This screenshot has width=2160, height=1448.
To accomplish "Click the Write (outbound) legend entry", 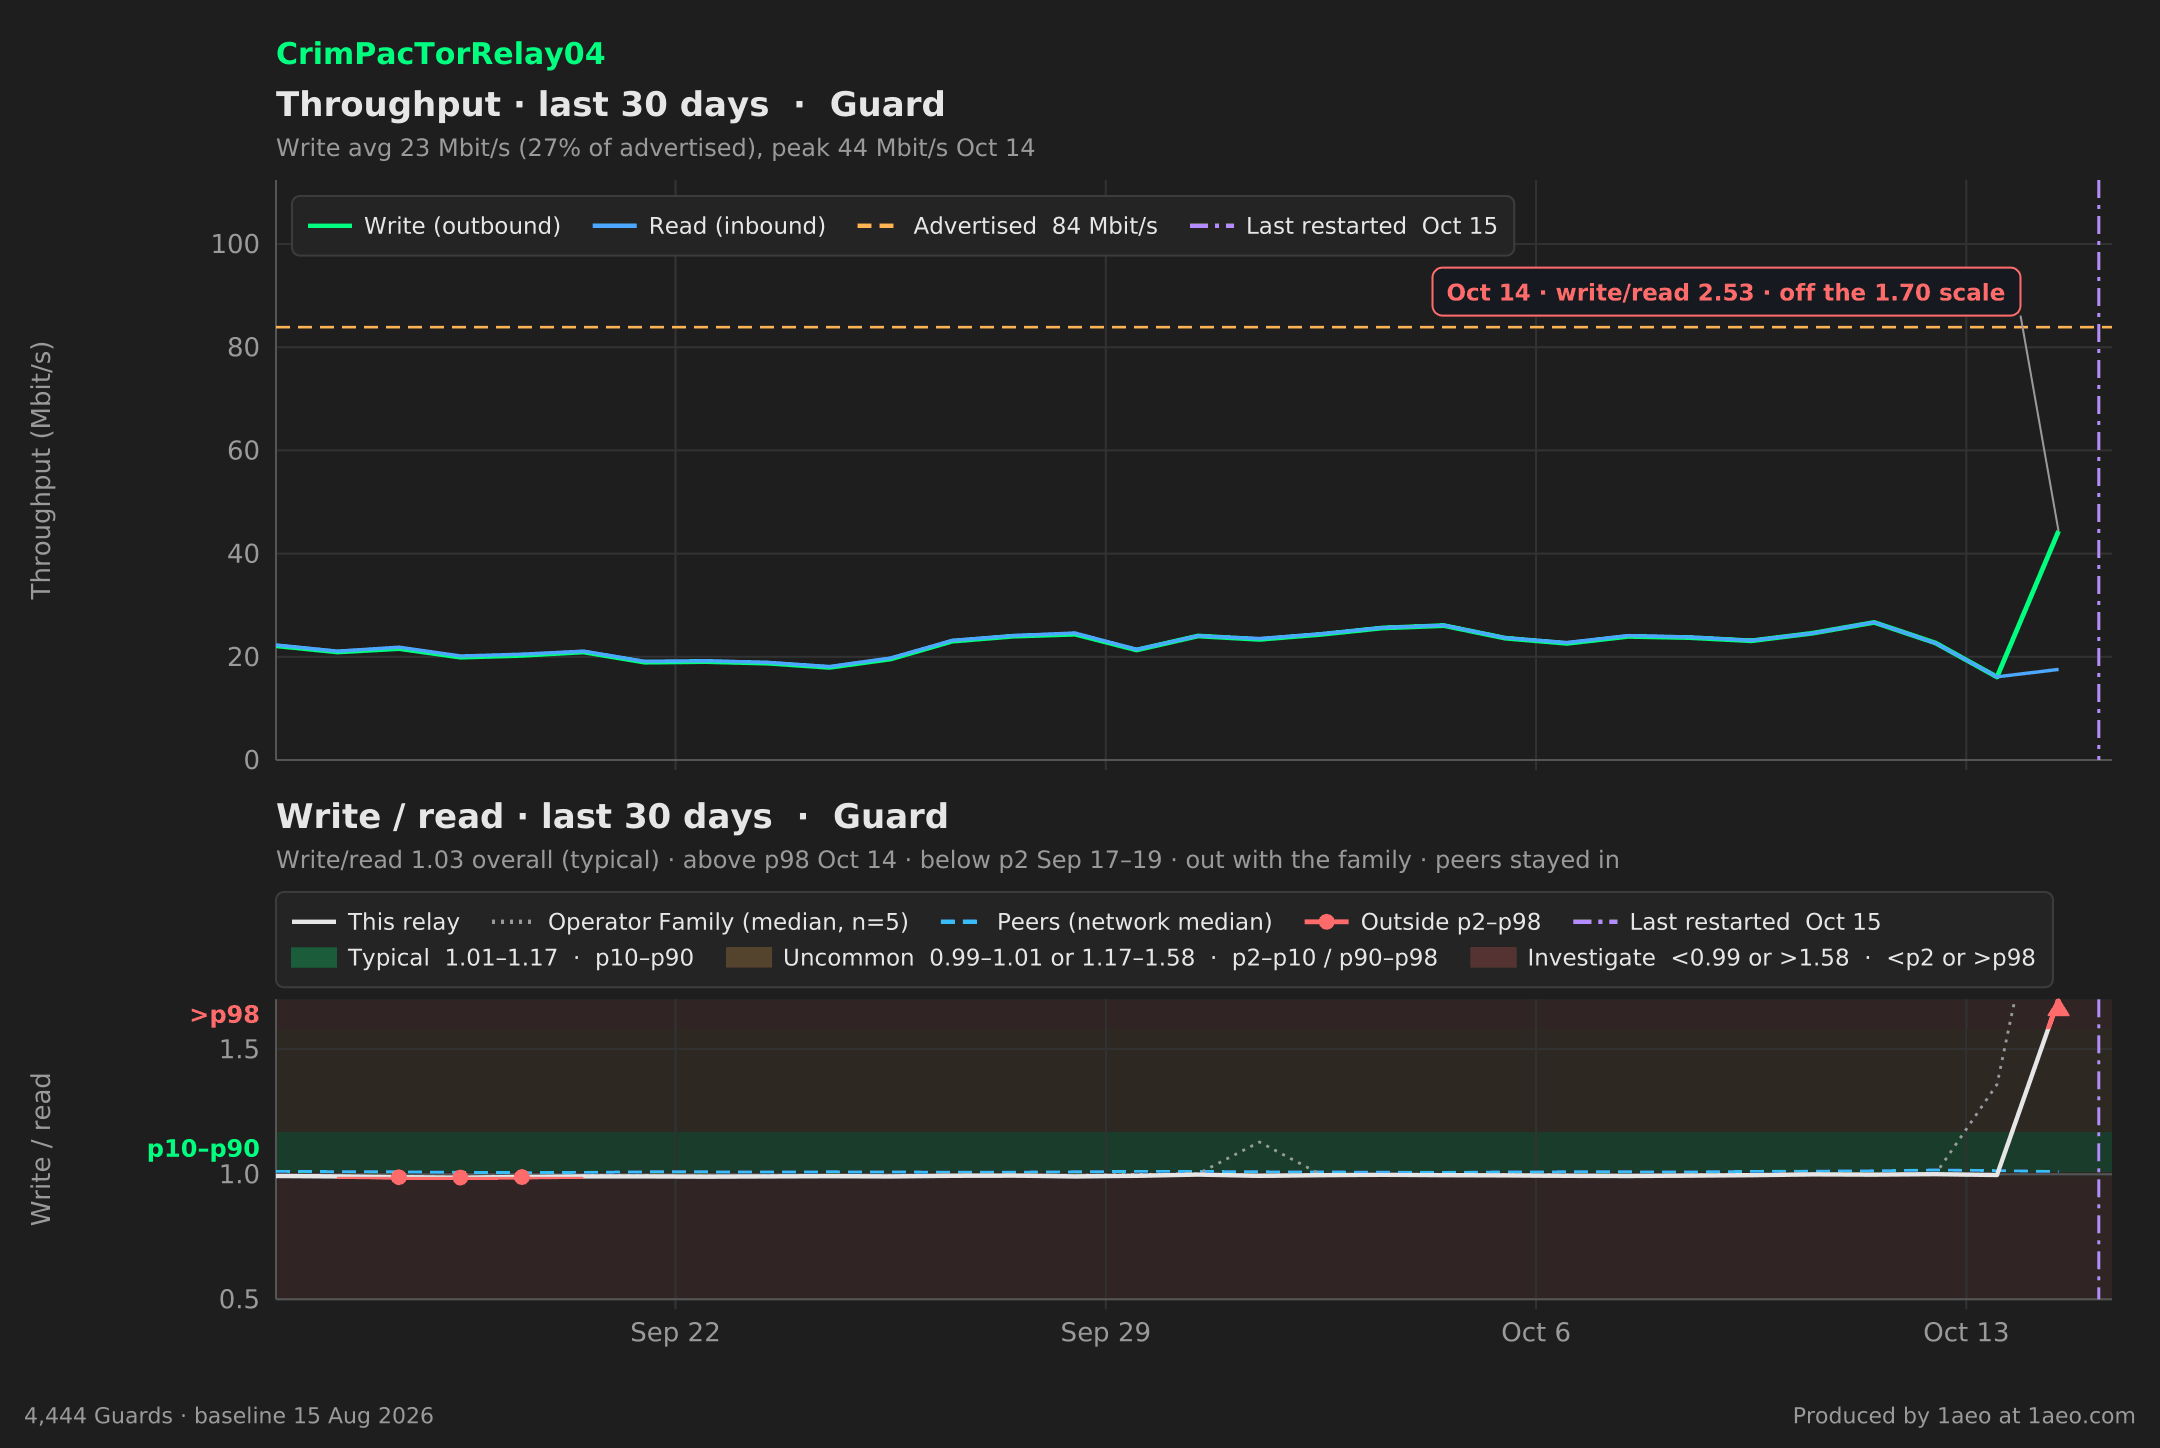I will point(434,226).
